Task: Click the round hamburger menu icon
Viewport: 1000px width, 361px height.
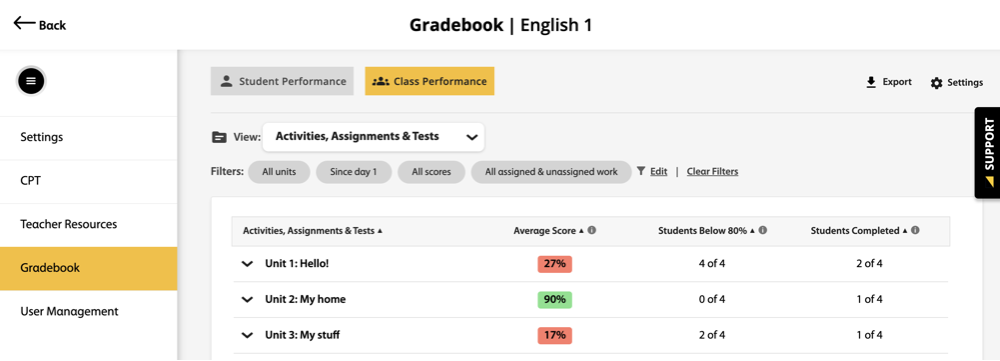Action: [31, 81]
